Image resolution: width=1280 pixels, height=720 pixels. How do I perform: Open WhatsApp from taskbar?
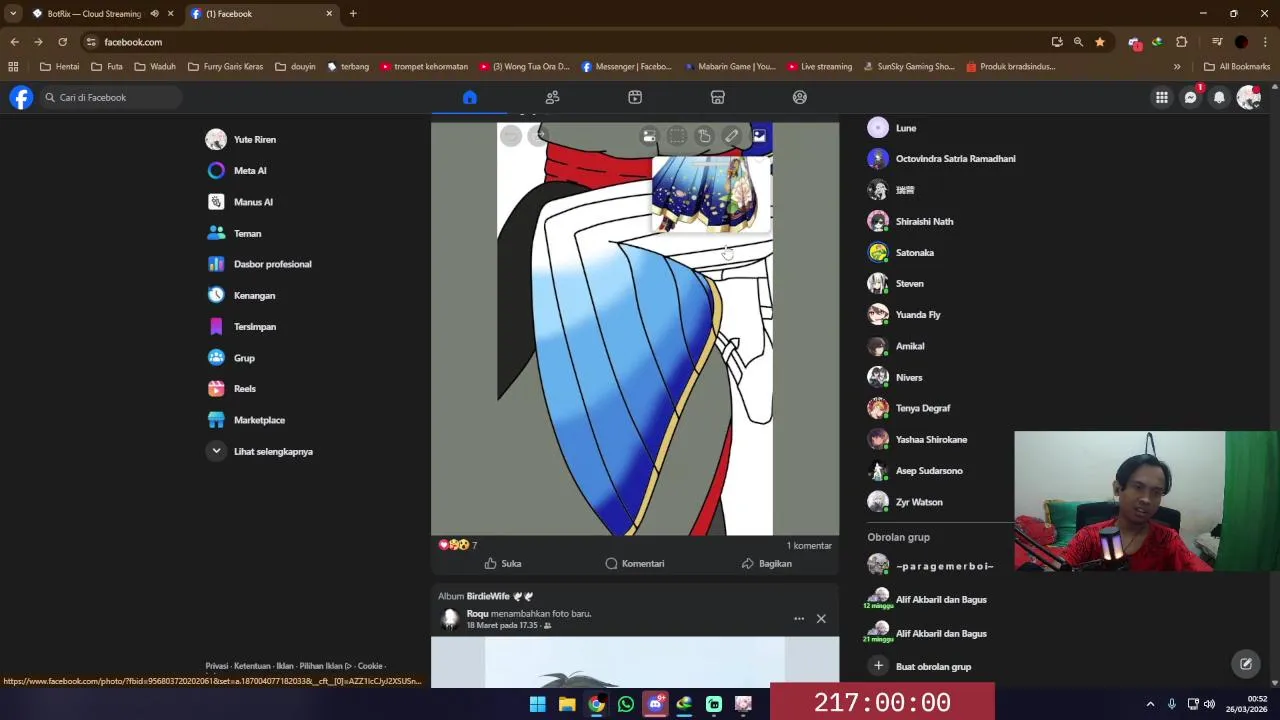click(x=626, y=704)
